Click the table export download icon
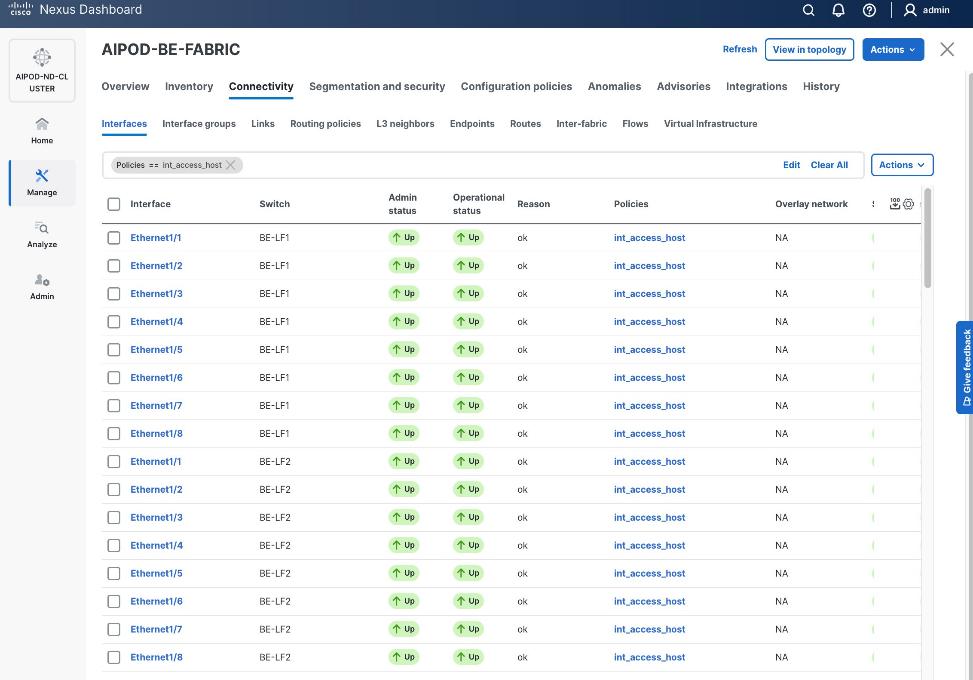 pyautogui.click(x=895, y=204)
